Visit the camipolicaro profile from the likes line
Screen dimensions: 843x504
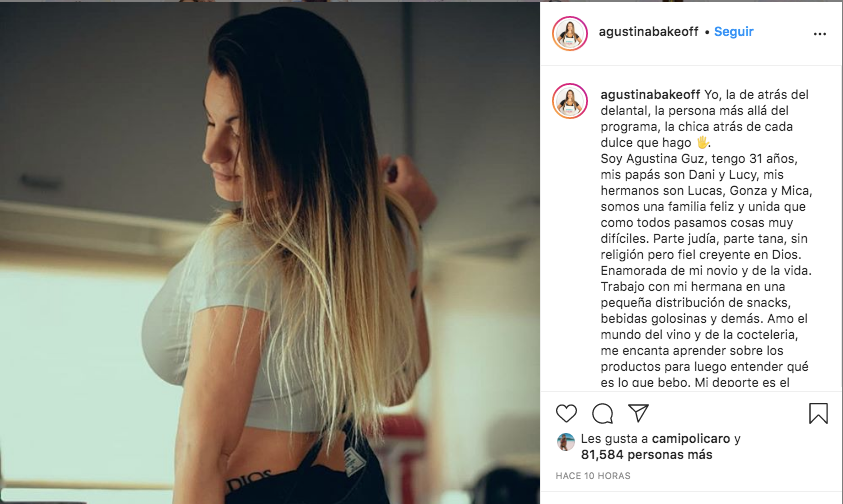[691, 439]
